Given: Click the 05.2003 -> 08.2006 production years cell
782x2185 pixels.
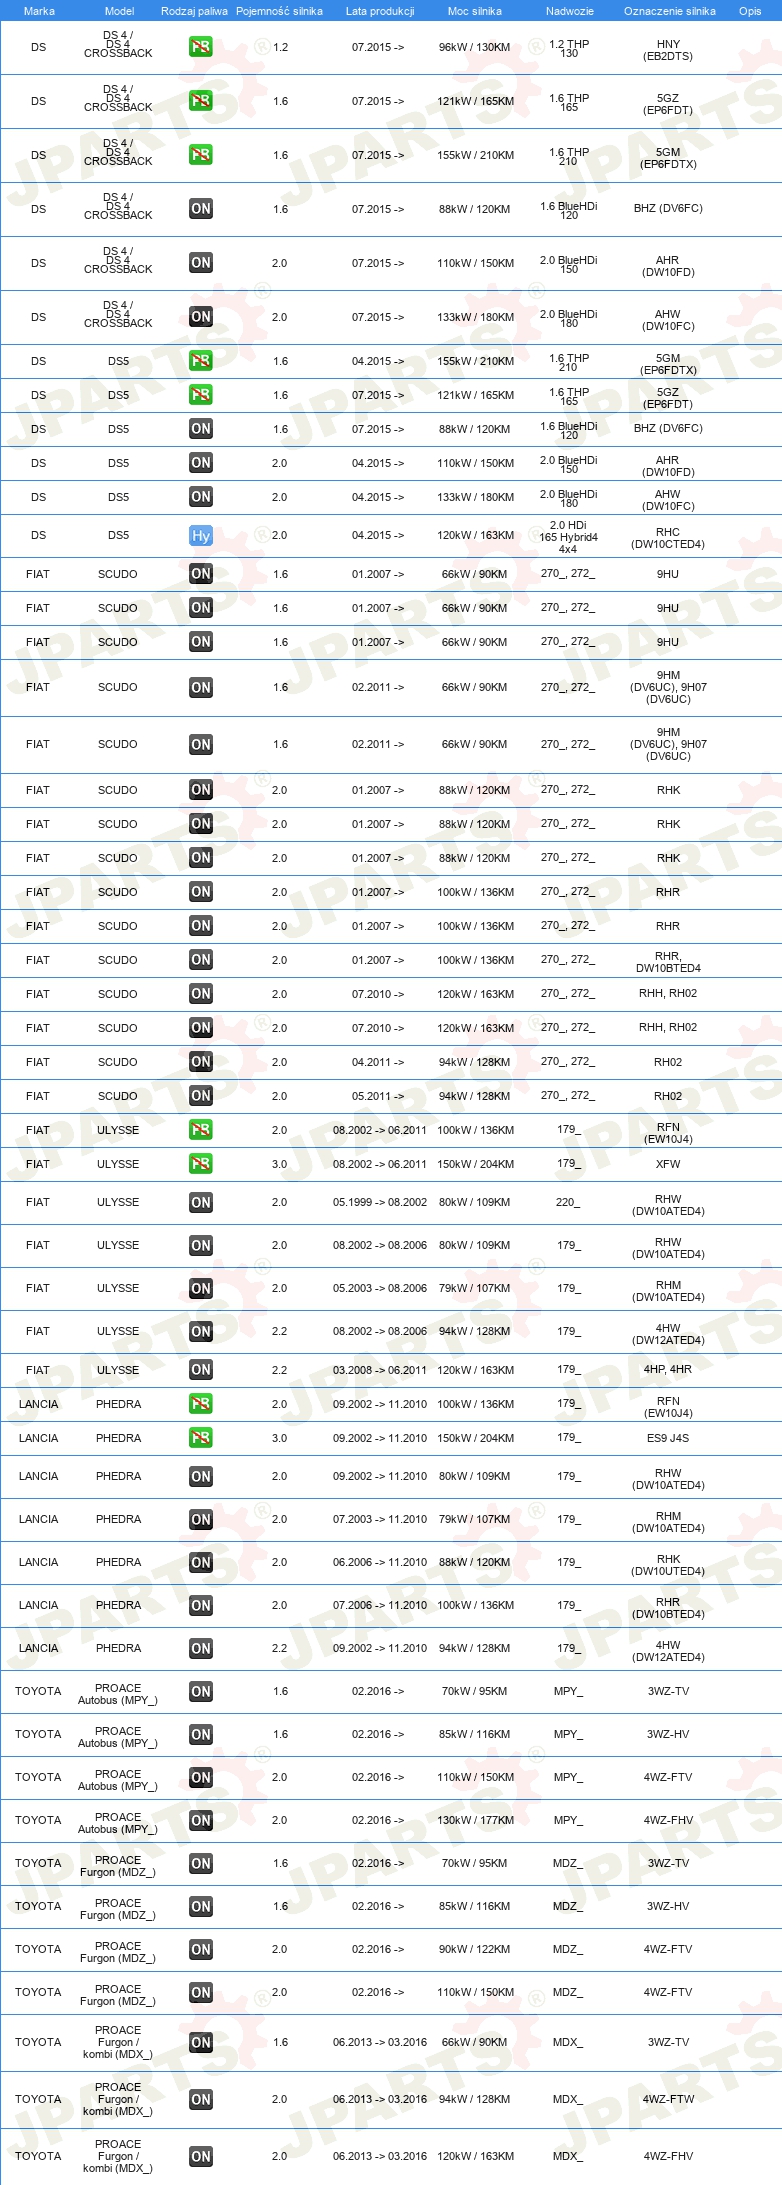Looking at the screenshot, I should click(x=380, y=1289).
